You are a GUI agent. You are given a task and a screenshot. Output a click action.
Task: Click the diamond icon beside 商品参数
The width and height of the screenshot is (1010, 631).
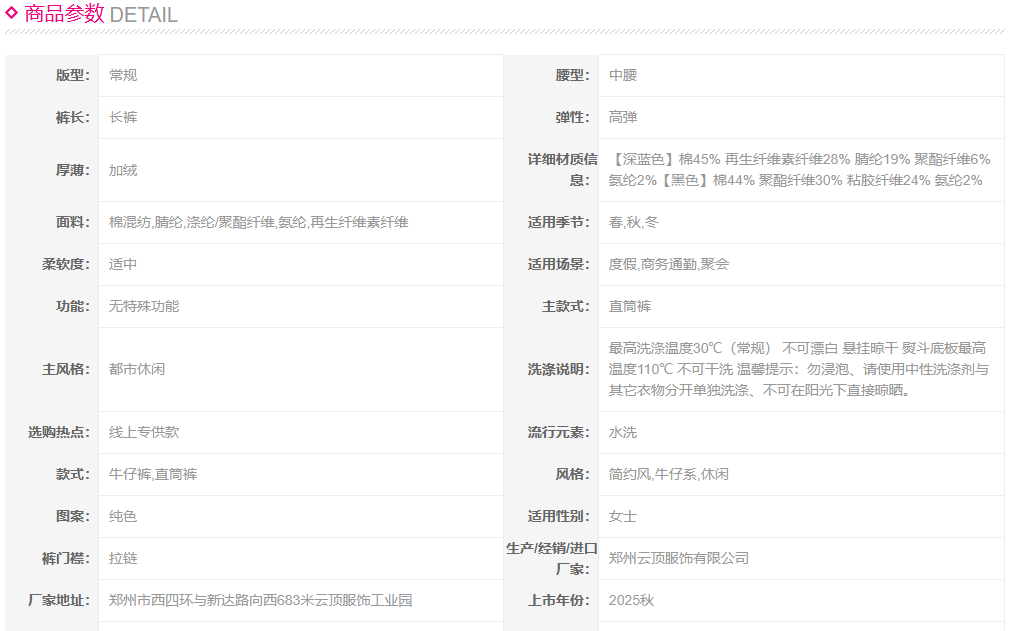(x=12, y=13)
